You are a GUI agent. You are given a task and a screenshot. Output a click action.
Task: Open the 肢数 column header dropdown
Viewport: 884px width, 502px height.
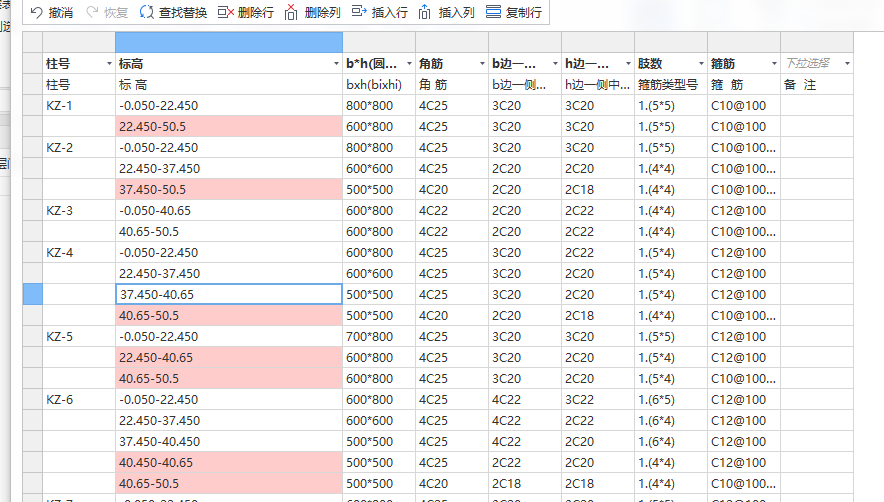pyautogui.click(x=701, y=64)
